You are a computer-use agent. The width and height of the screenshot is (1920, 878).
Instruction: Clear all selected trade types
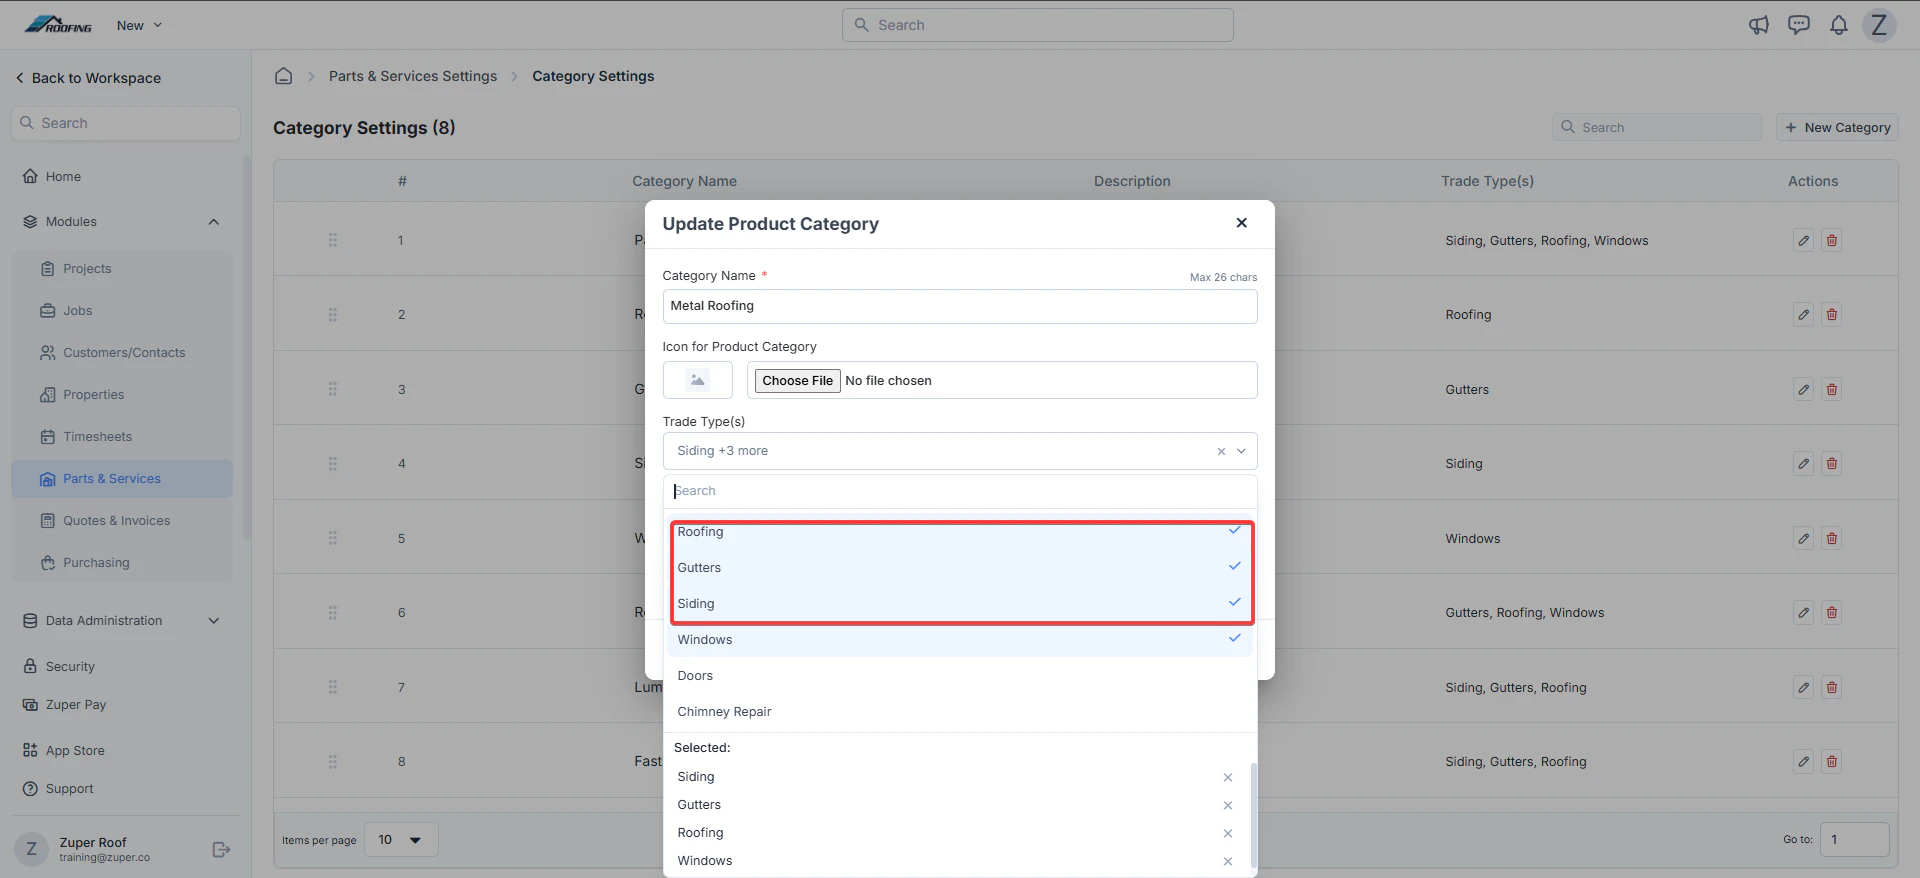[1221, 451]
